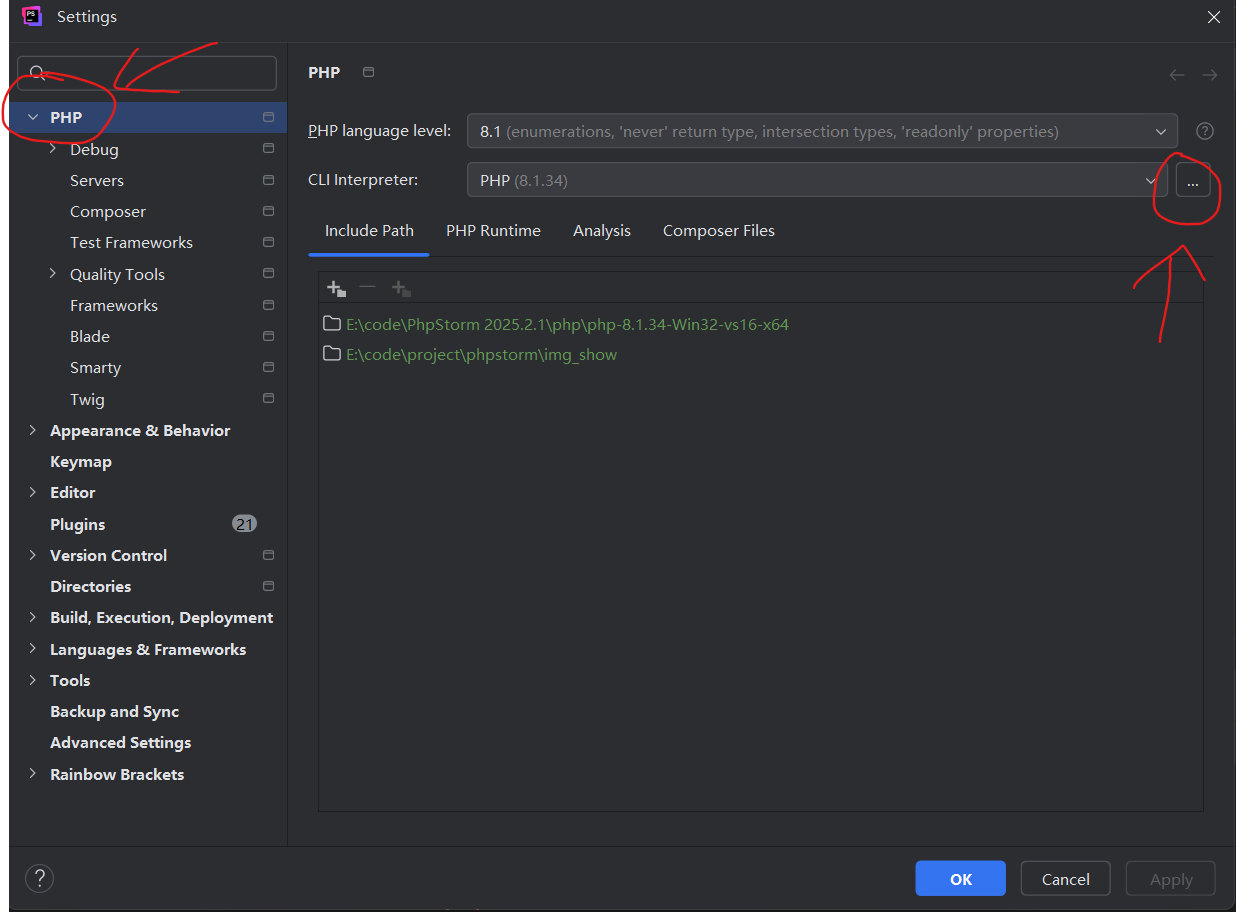Open the CLI Interpreter dropdown
Viewport: 1236px width, 912px height.
click(x=1150, y=180)
